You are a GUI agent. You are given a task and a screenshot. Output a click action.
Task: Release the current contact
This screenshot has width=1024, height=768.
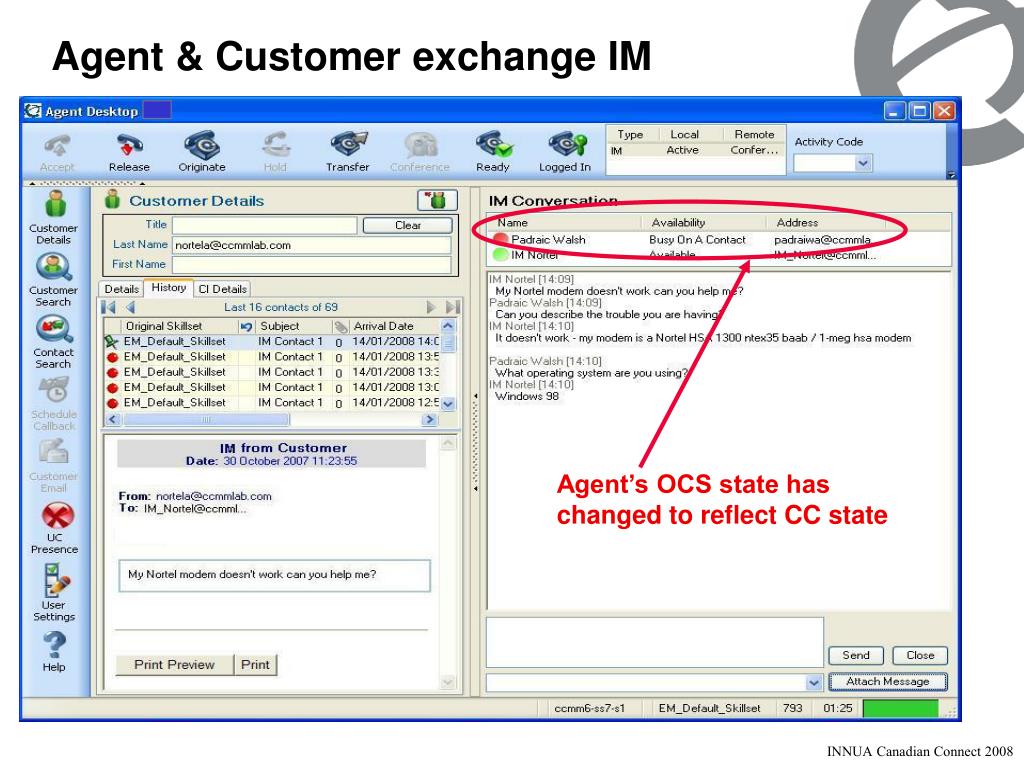point(129,145)
